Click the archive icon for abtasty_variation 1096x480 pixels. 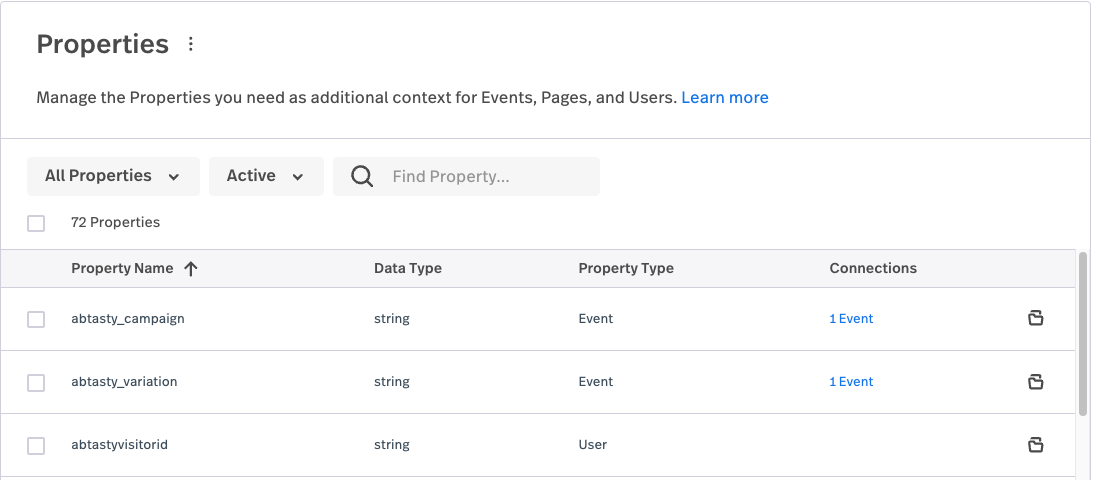(x=1036, y=381)
